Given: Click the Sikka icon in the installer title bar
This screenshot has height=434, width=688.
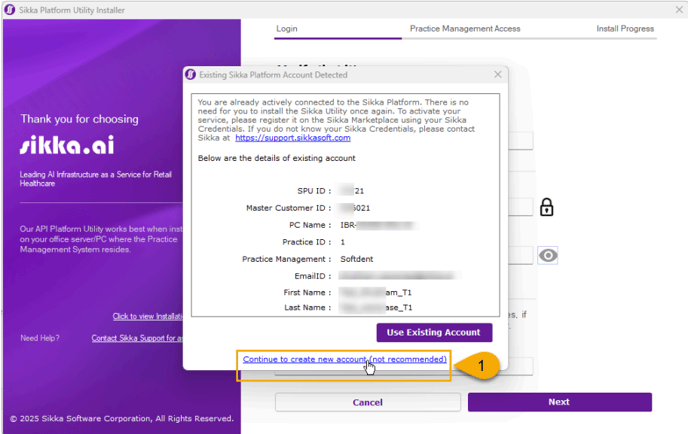Looking at the screenshot, I should point(10,9).
